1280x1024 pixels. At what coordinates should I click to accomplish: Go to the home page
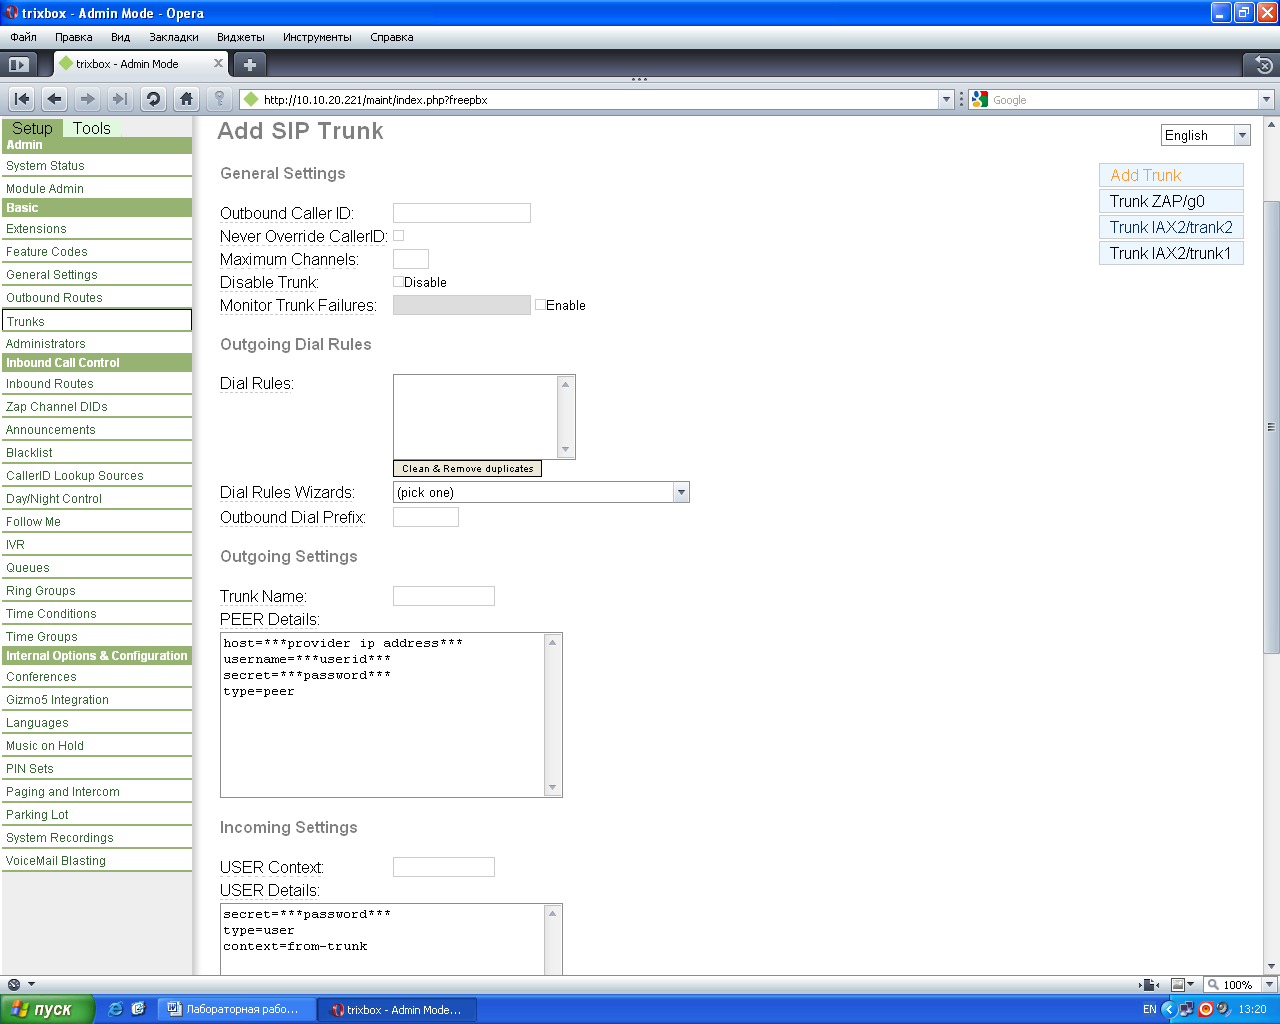pyautogui.click(x=186, y=99)
